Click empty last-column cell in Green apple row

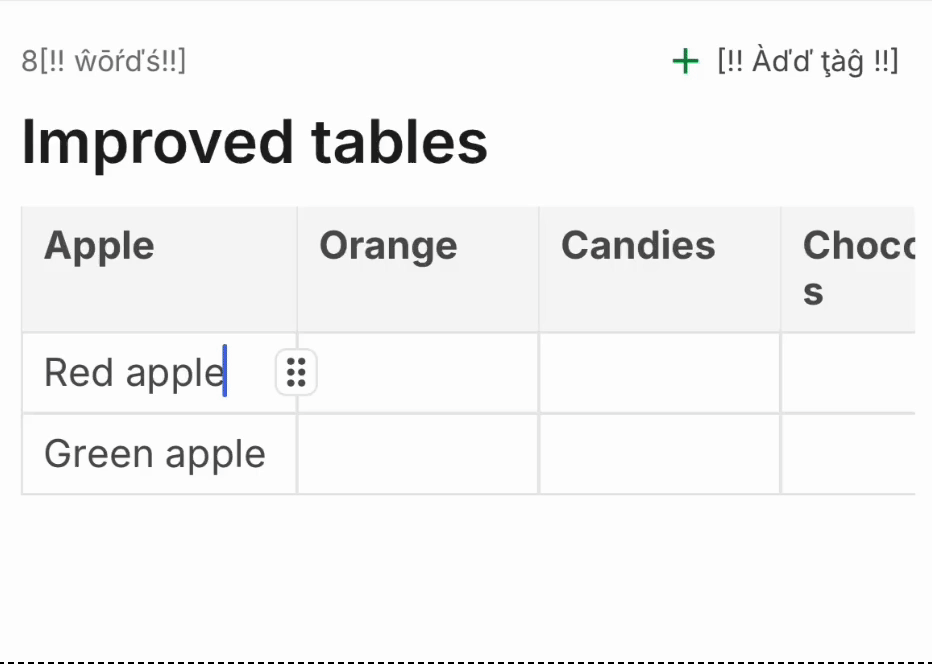coord(848,454)
